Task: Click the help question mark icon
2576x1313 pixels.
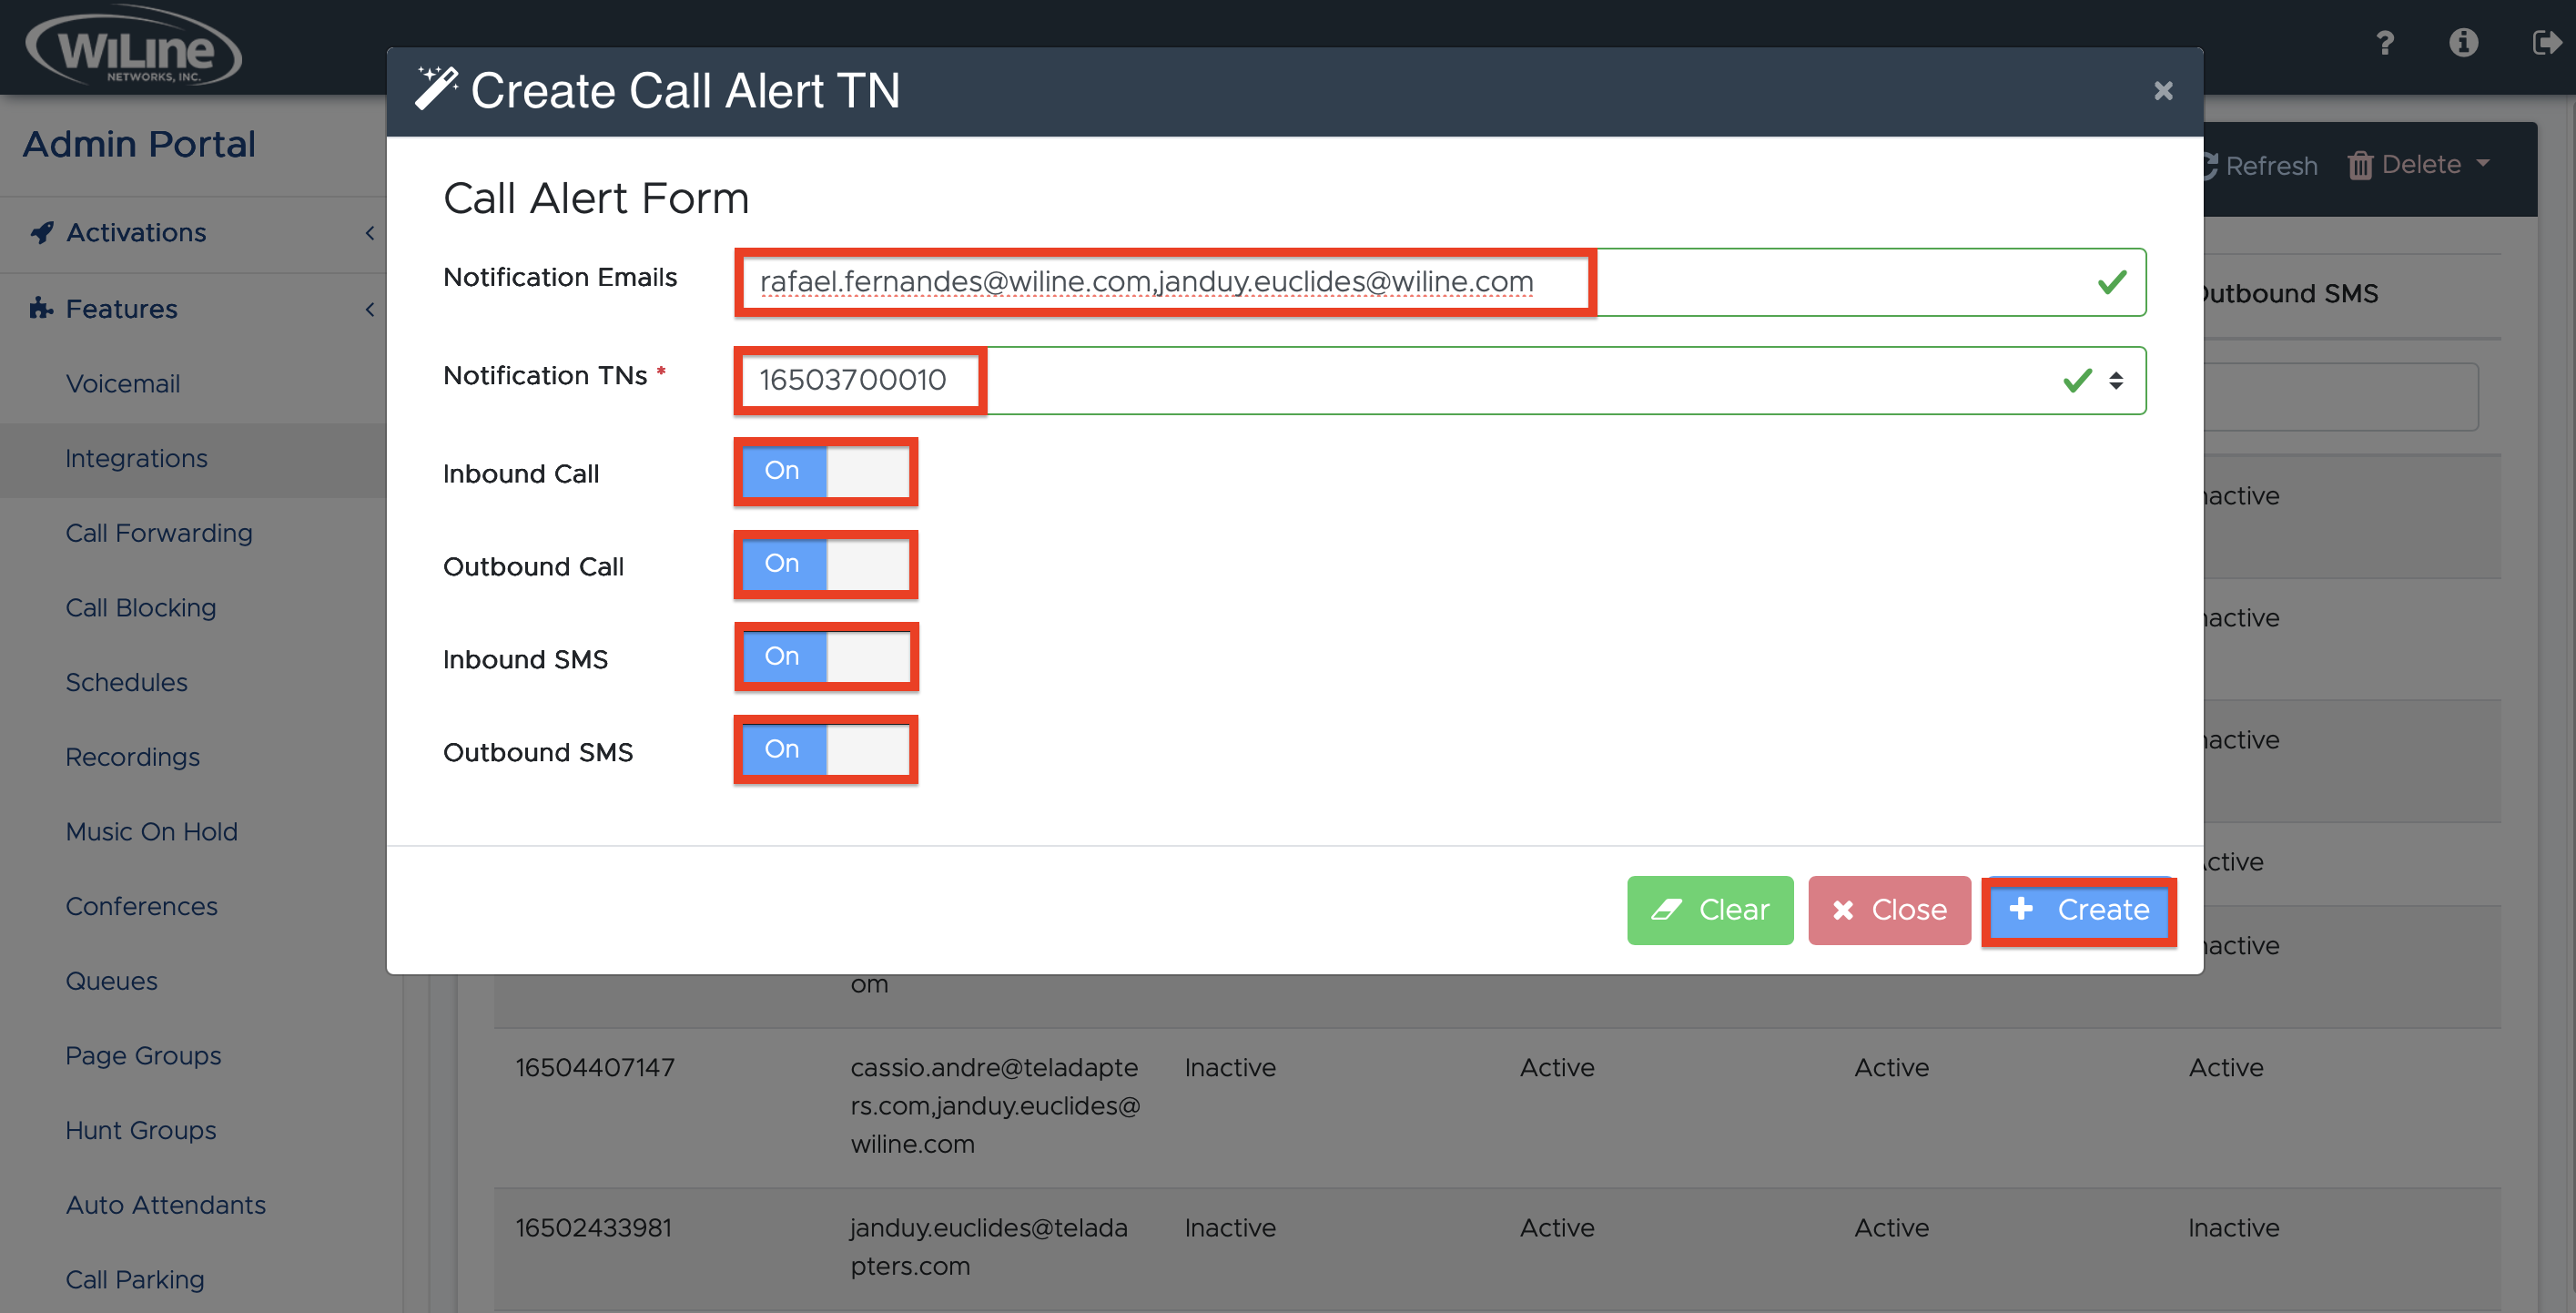Action: [x=2385, y=43]
